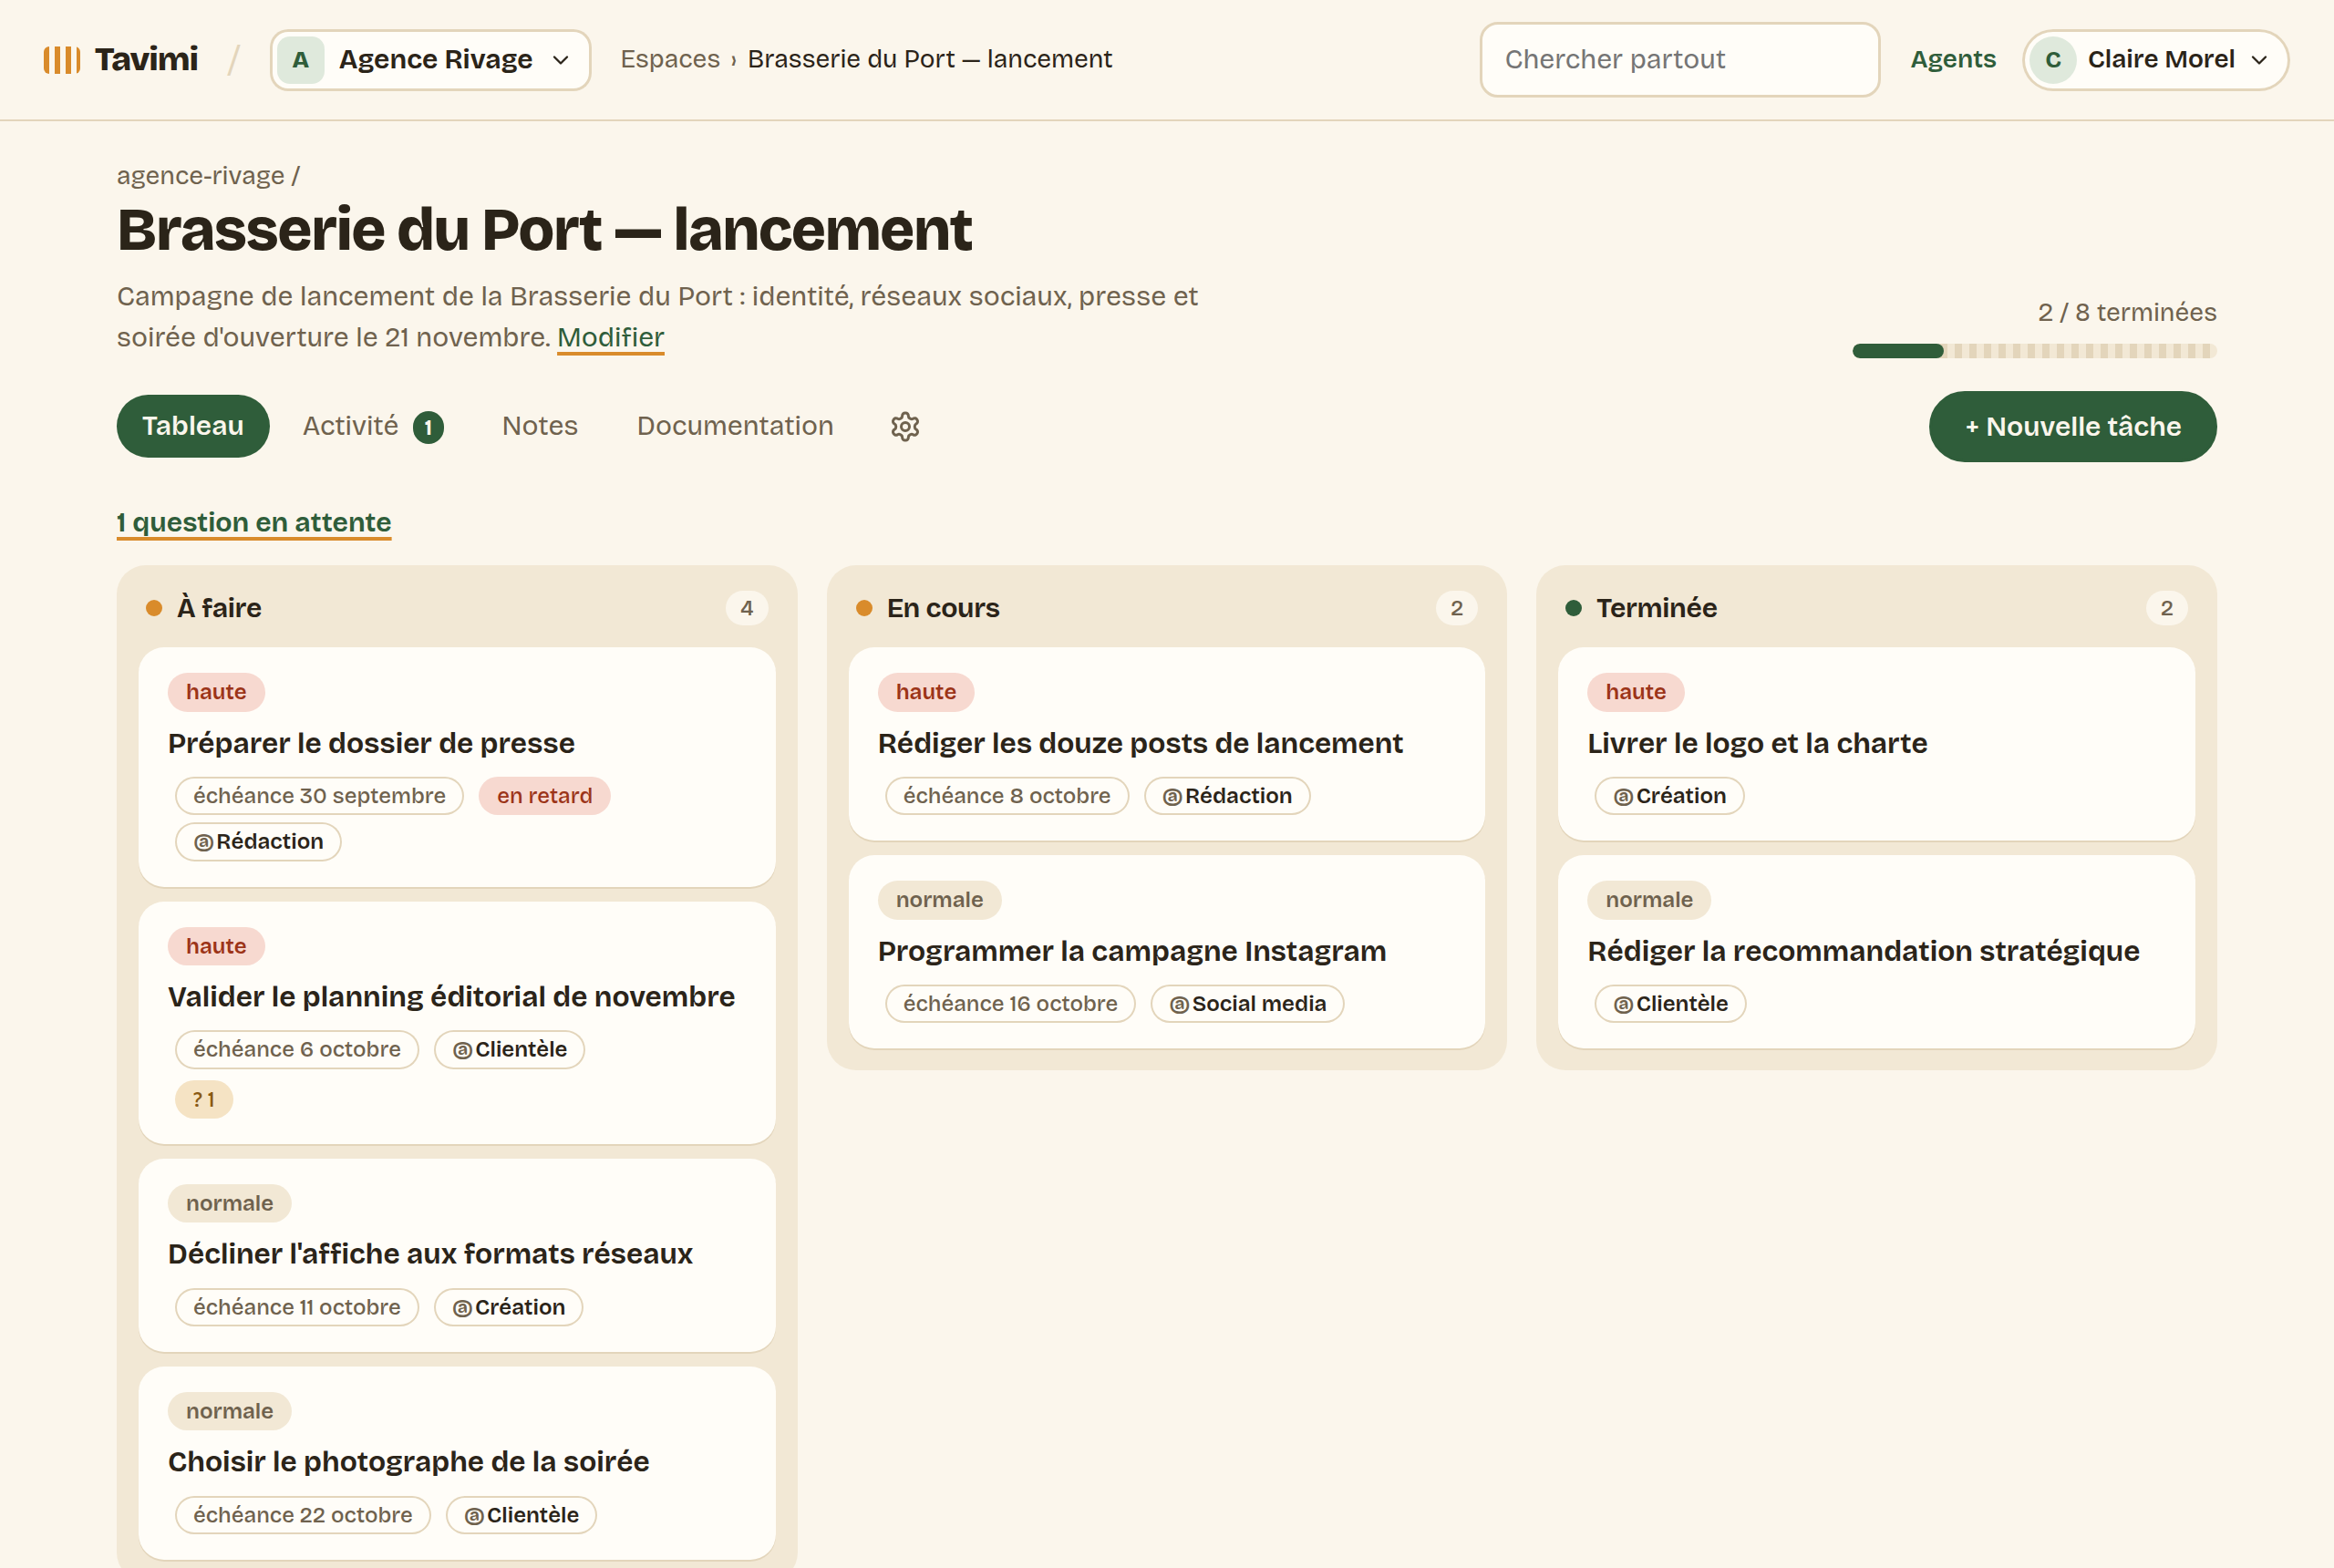Open the "? 1" question badge

pos(204,1100)
